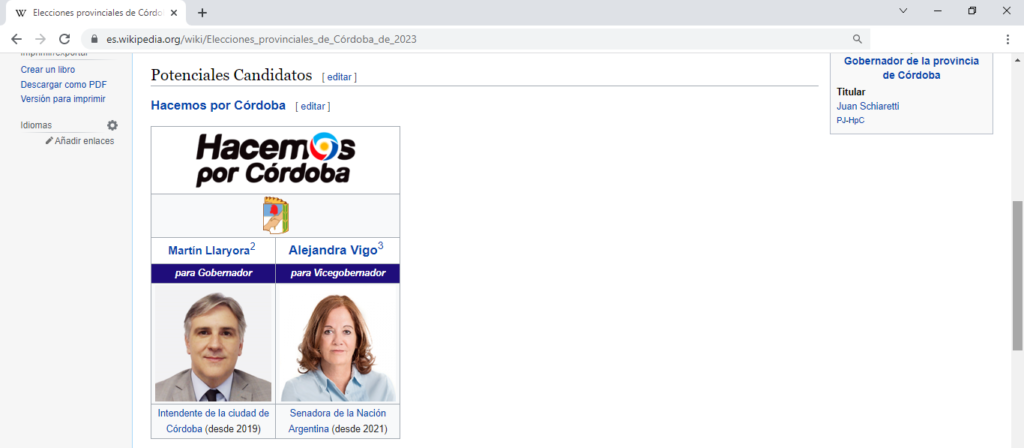
Task: Open Gobernador de la provincia de Córdoba link
Action: (911, 68)
